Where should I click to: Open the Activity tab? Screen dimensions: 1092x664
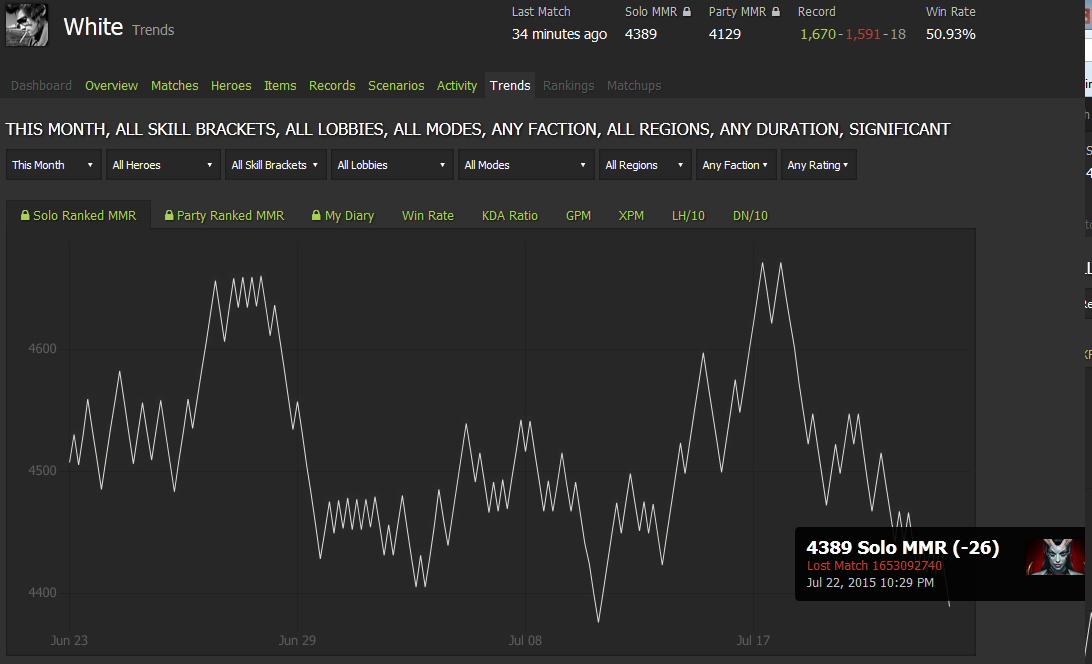457,86
